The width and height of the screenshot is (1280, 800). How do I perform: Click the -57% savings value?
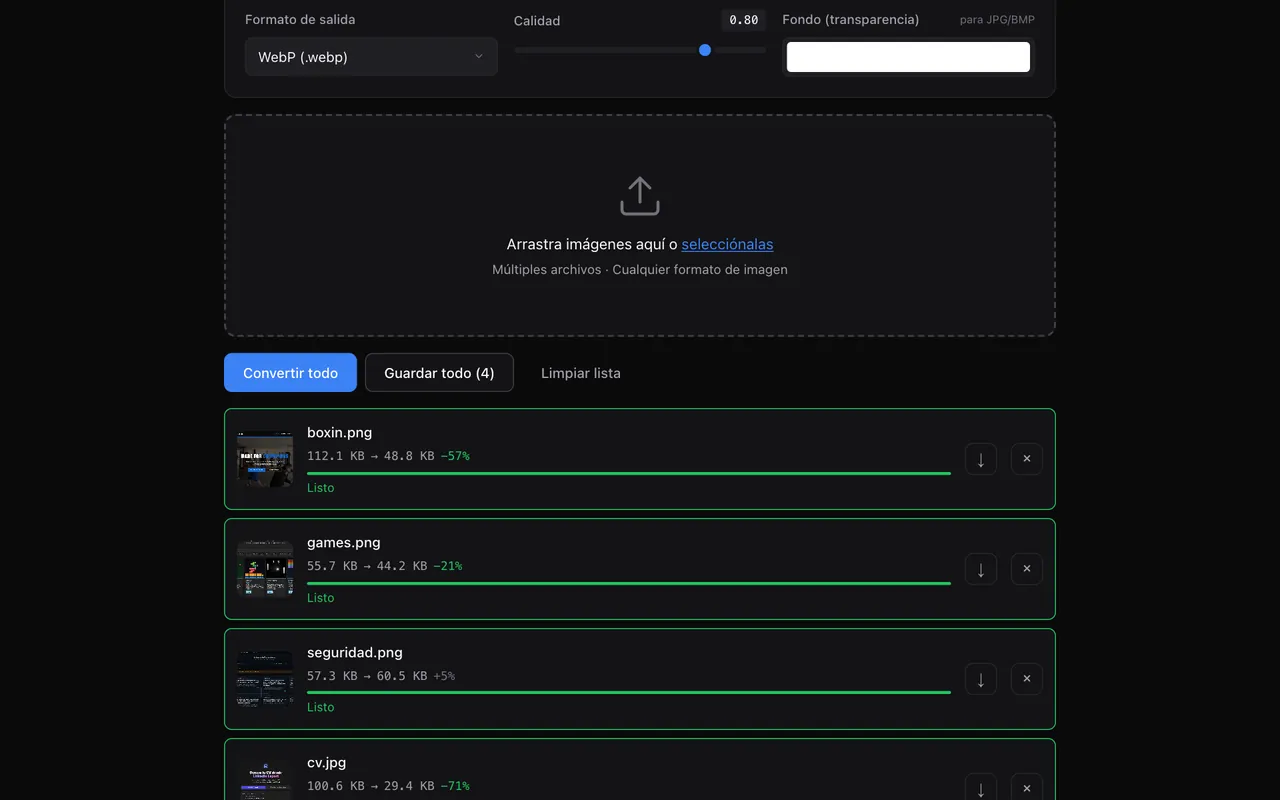click(455, 456)
